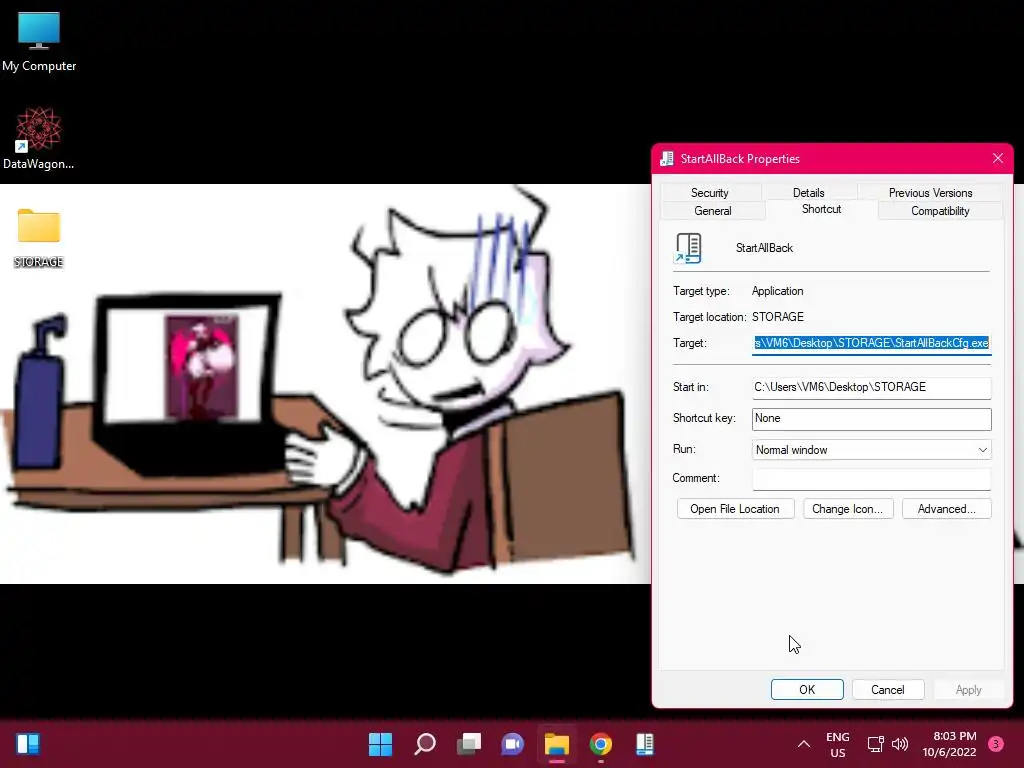The height and width of the screenshot is (768, 1024).
Task: Cancel the Properties dialog
Action: coord(888,690)
